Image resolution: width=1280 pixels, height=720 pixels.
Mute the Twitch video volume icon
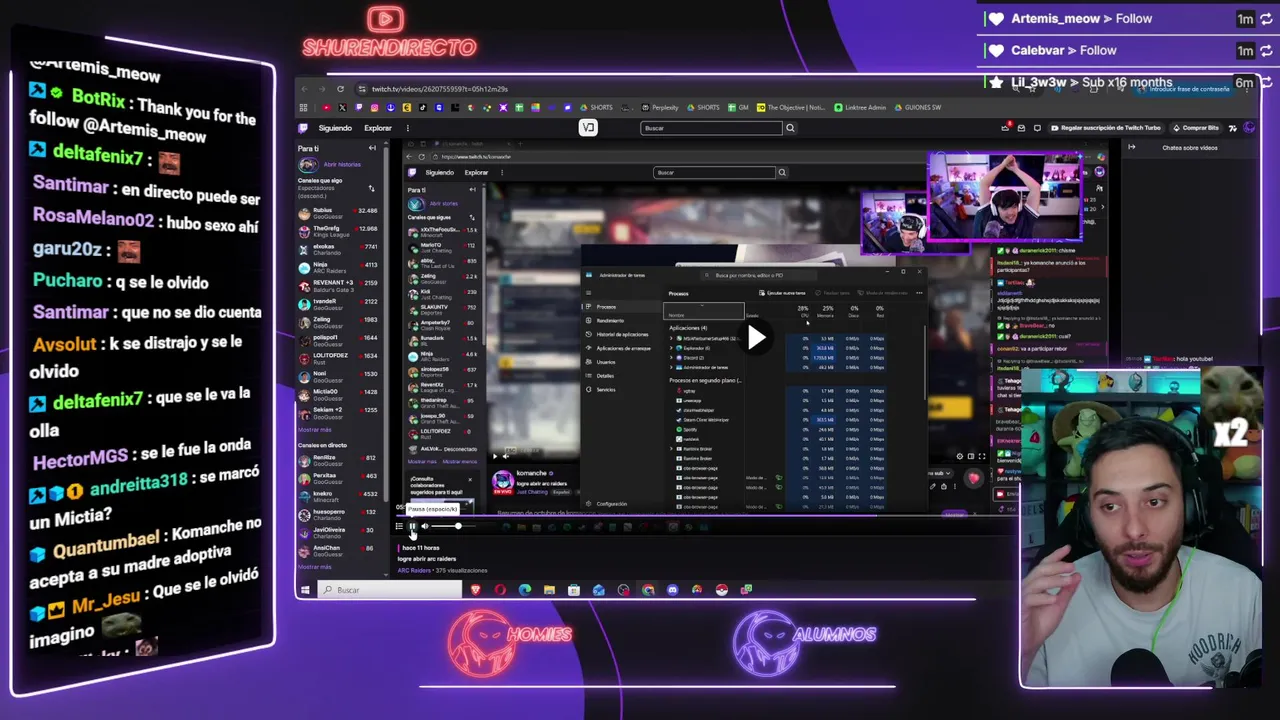point(425,526)
